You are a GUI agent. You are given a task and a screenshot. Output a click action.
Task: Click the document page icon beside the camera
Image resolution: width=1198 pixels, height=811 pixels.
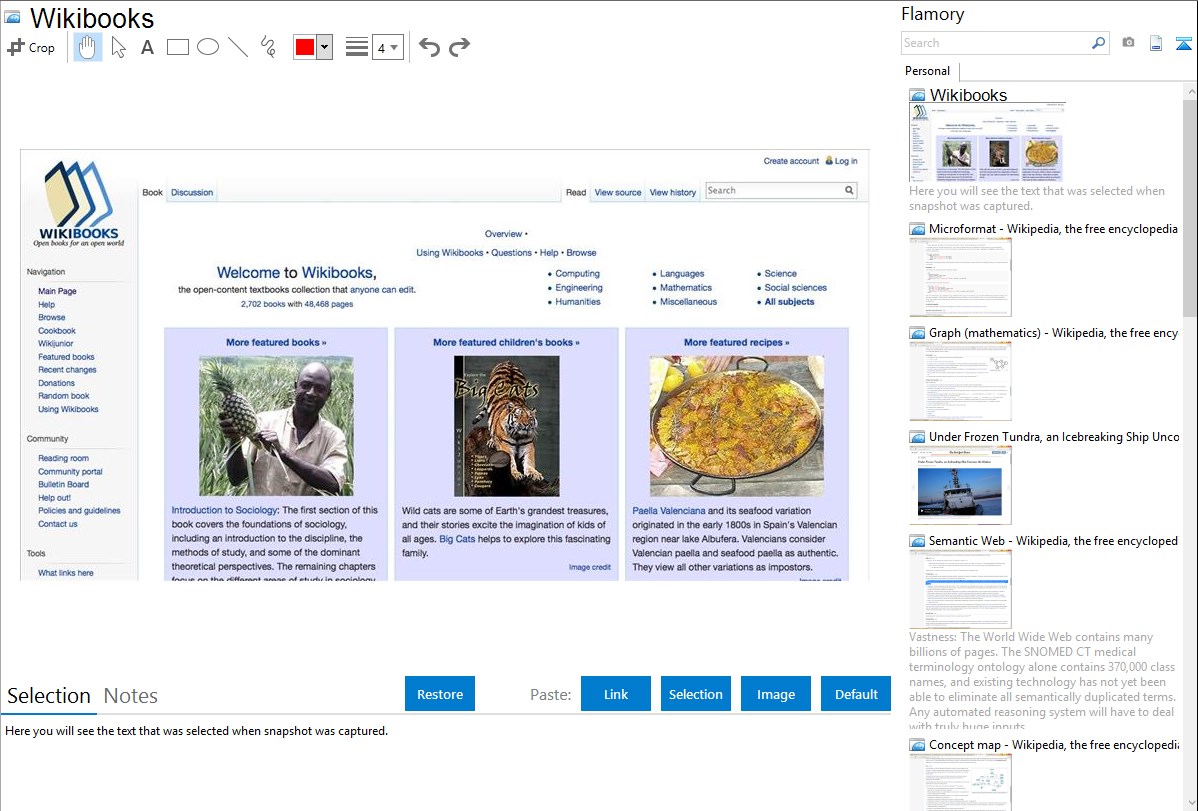(x=1156, y=43)
